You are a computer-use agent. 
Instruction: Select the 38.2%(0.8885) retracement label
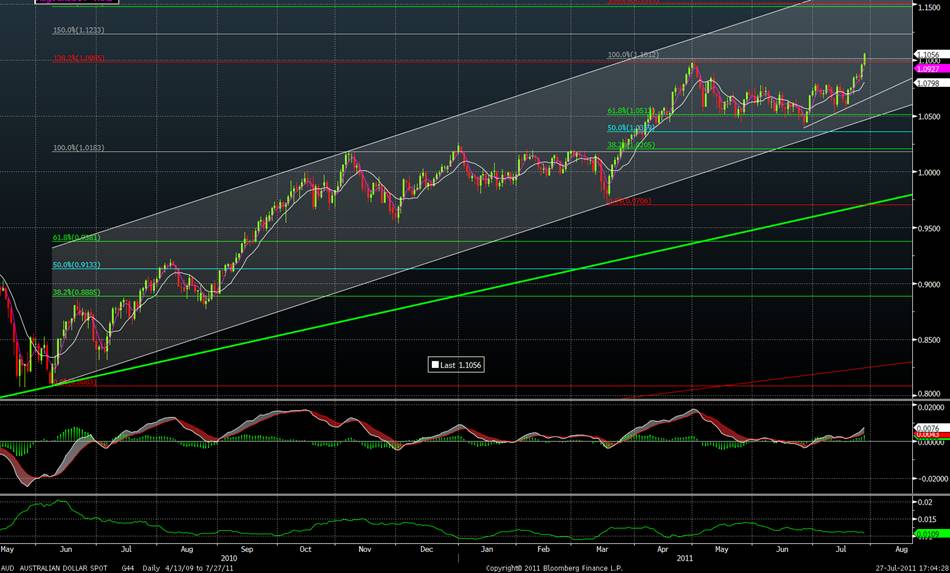(x=78, y=293)
